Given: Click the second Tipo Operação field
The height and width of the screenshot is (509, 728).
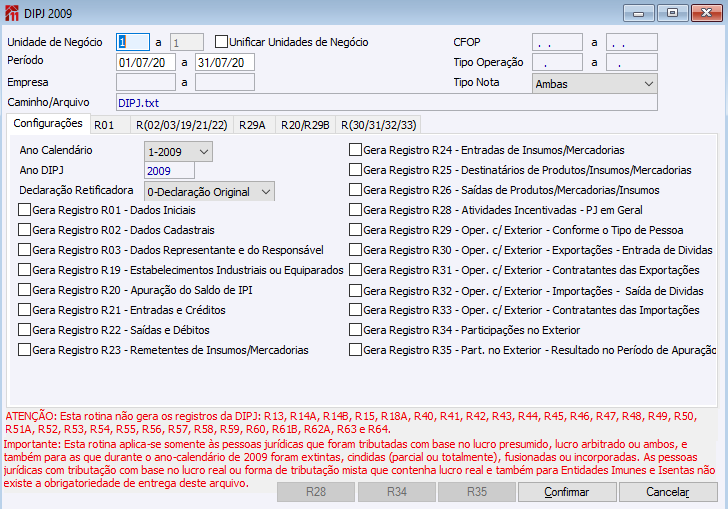Looking at the screenshot, I should 632,62.
